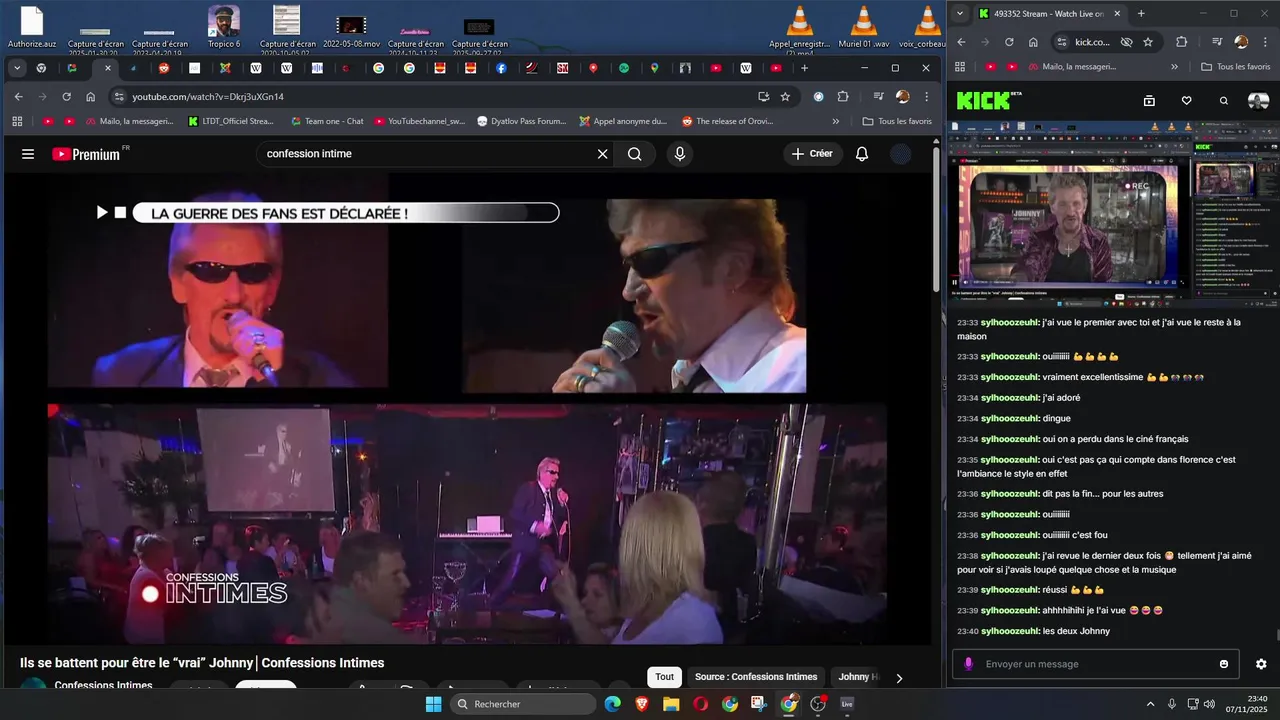1280x720 pixels.
Task: Open 'Authorize.auz' desktop file
Action: (x=32, y=26)
